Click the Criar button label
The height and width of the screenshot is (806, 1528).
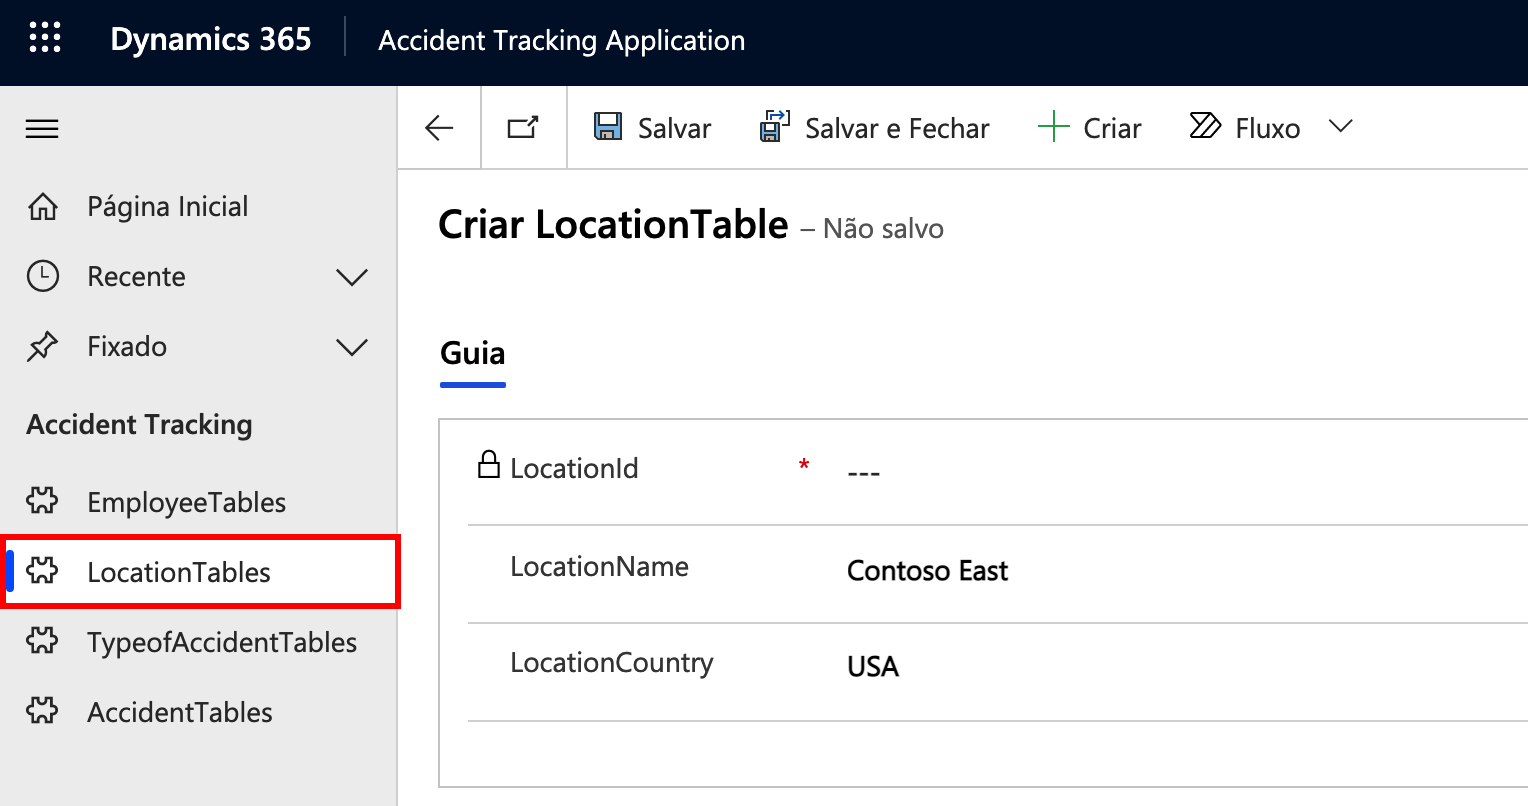[x=1113, y=129]
